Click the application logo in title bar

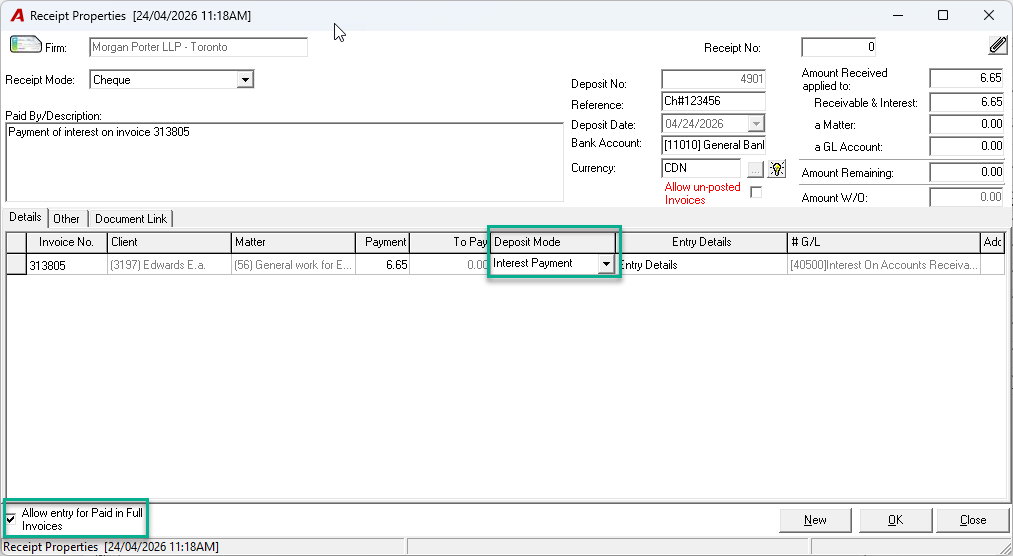pos(17,15)
